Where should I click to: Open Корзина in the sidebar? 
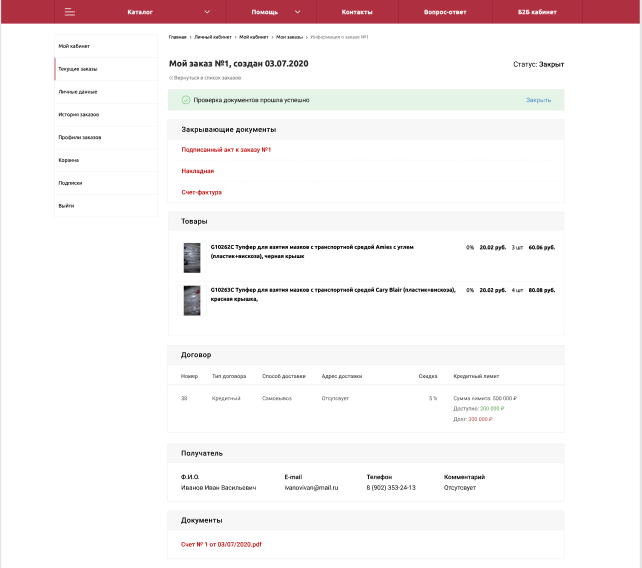(68, 160)
